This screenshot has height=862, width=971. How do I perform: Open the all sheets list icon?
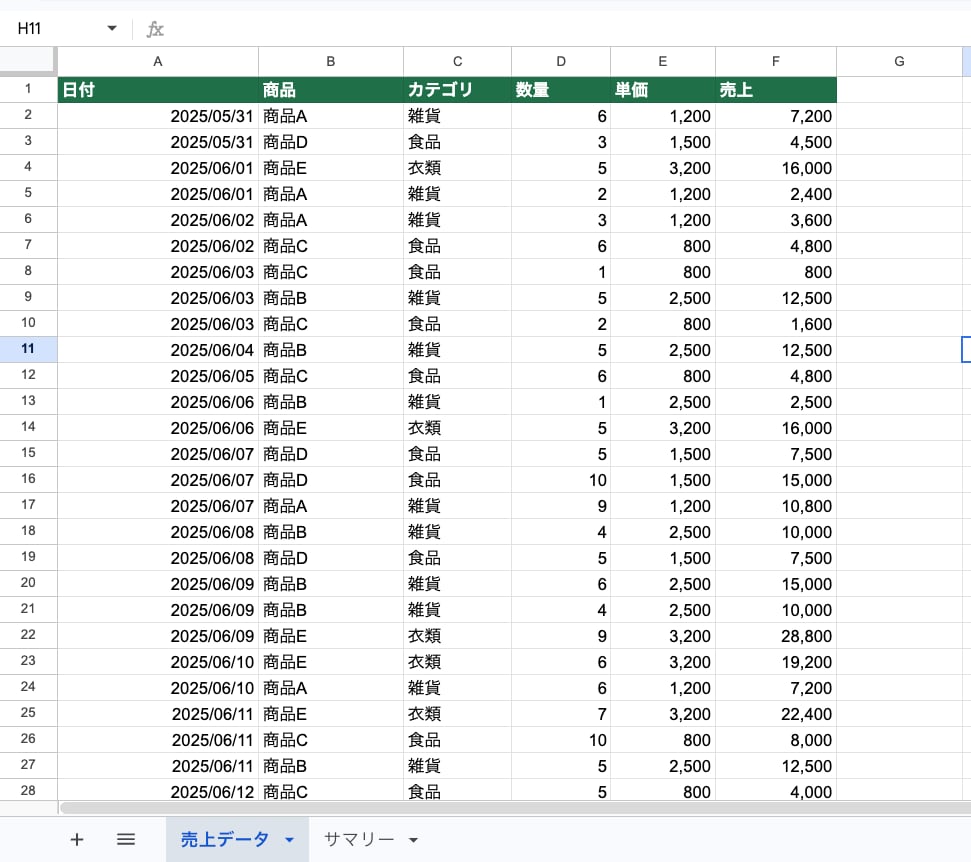[126, 839]
